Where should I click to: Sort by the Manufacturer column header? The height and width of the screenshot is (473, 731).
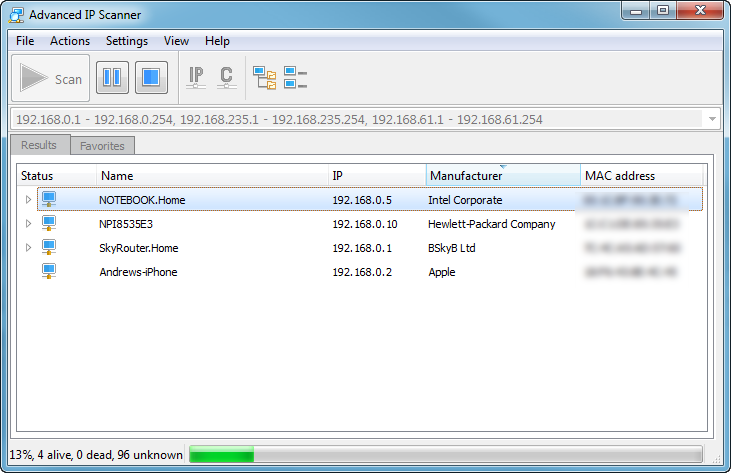pos(503,176)
